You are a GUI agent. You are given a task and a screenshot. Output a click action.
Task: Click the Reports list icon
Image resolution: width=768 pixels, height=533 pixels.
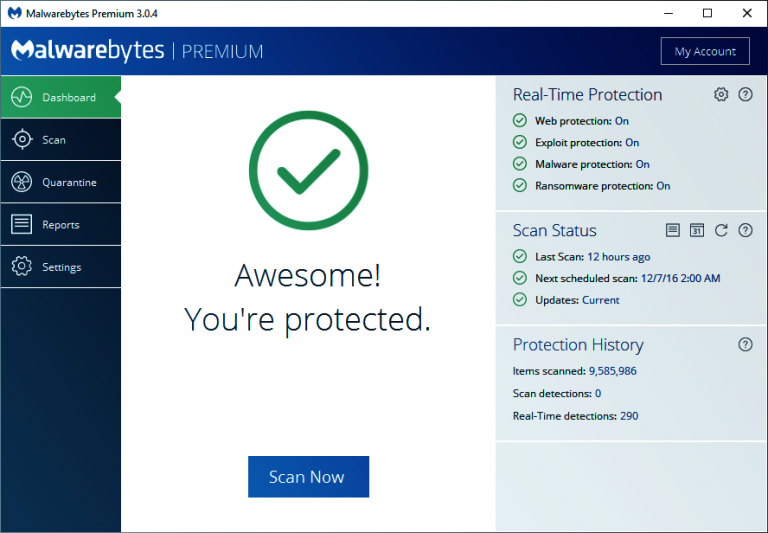22,224
